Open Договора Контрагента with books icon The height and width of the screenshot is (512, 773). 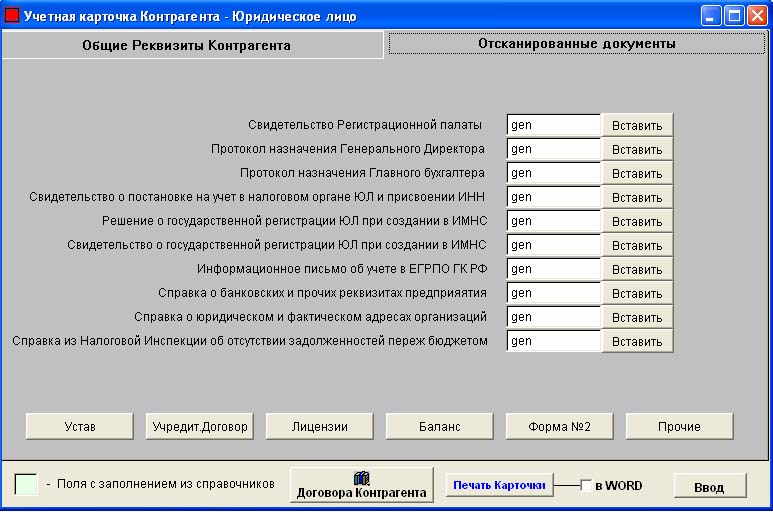coord(361,485)
